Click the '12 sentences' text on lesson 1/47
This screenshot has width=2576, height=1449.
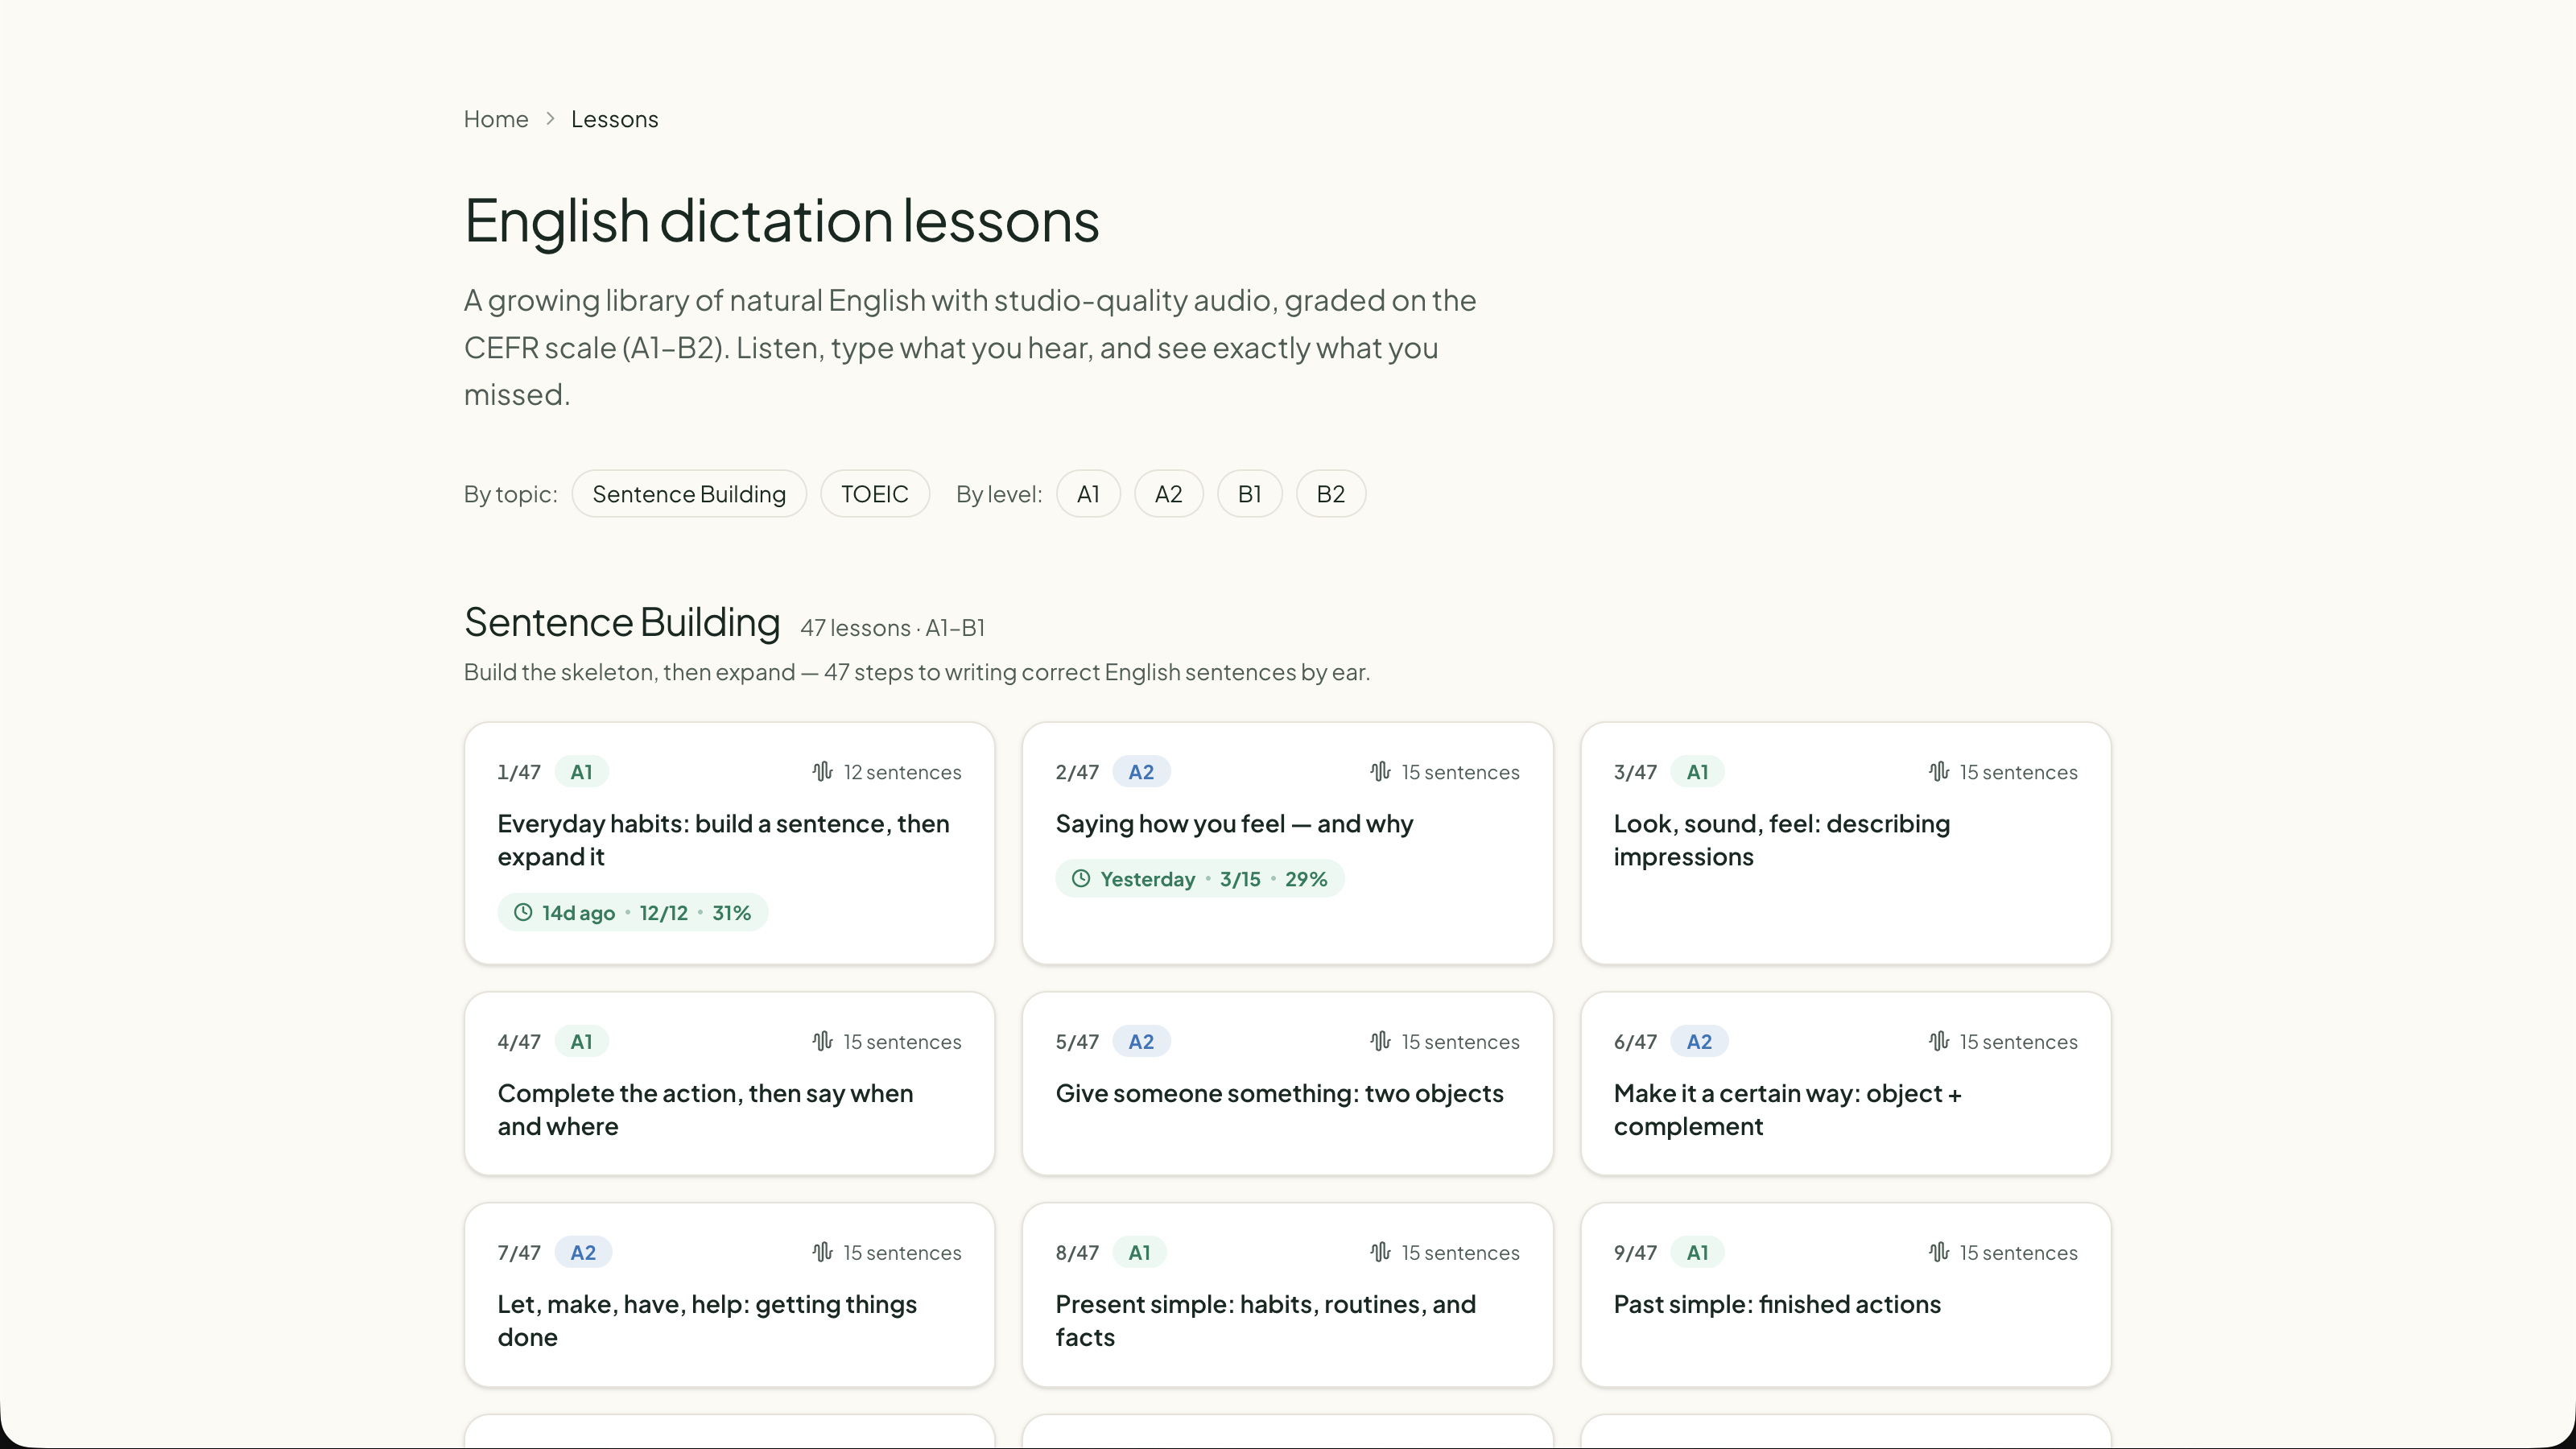902,772
